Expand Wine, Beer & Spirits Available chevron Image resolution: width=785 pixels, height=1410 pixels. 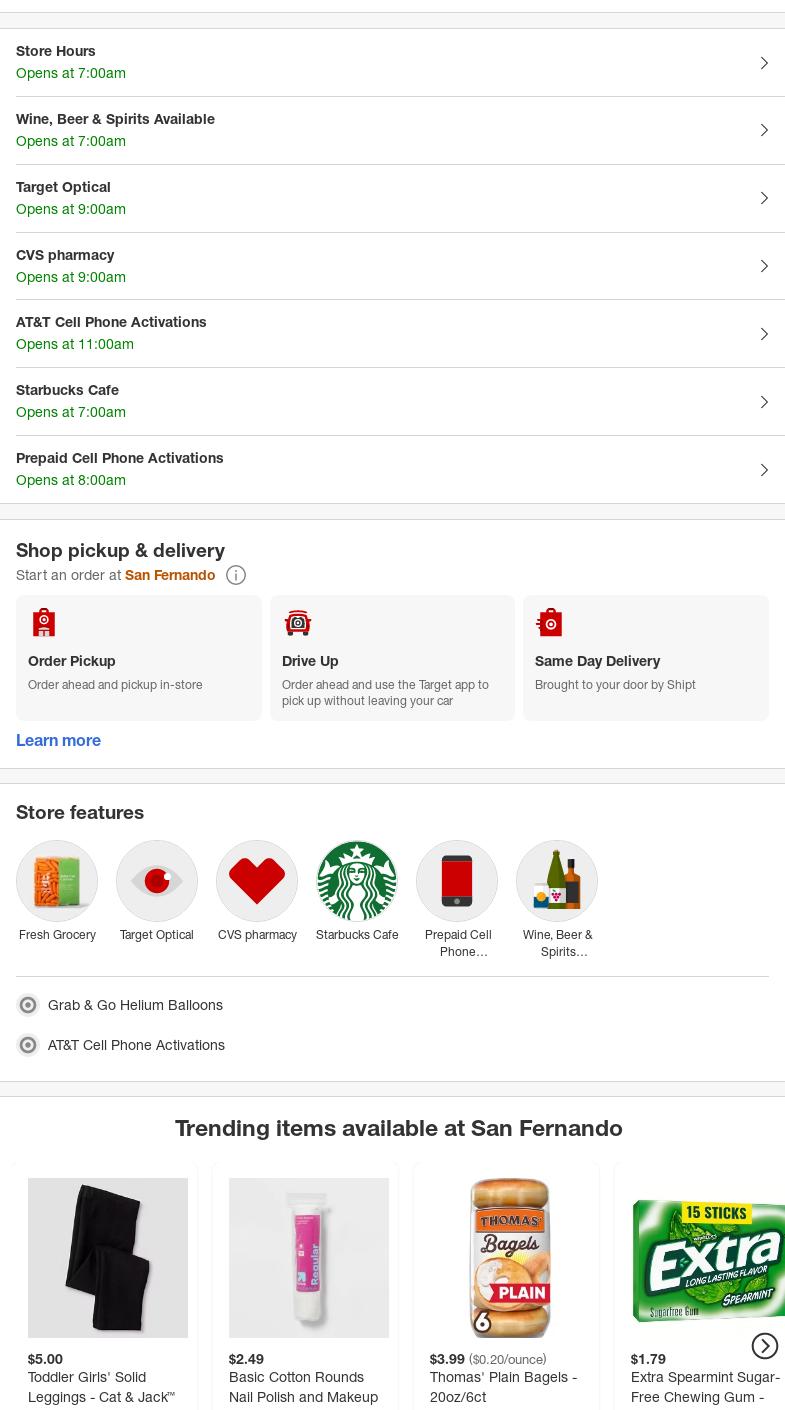coord(764,130)
